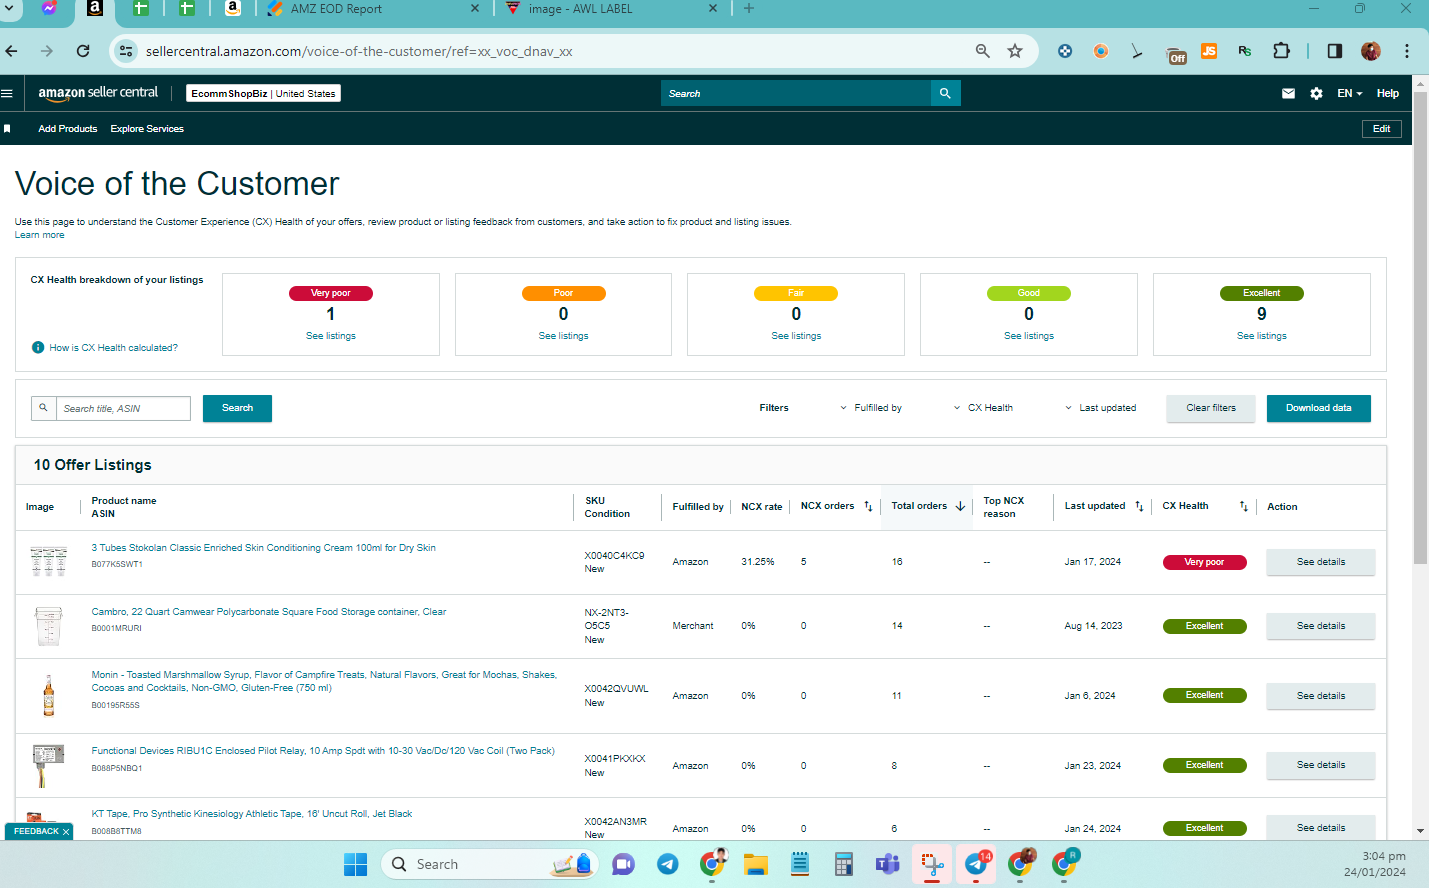
Task: See listings under Very poor card
Action: [x=331, y=336]
